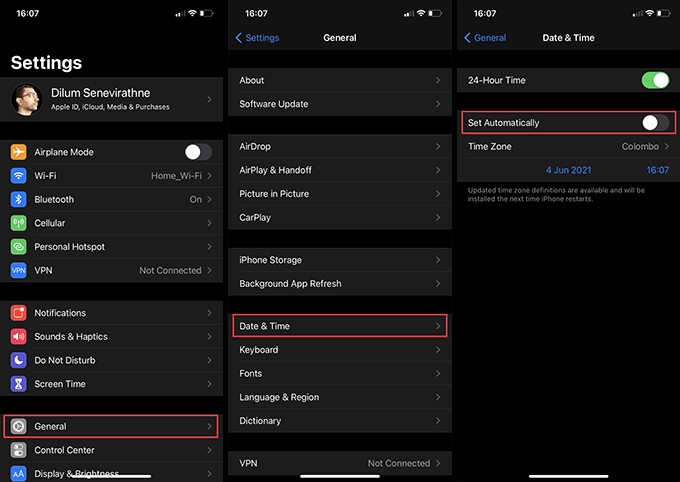
Task: Open Time Zone Colombo chevron
Action: (x=667, y=146)
